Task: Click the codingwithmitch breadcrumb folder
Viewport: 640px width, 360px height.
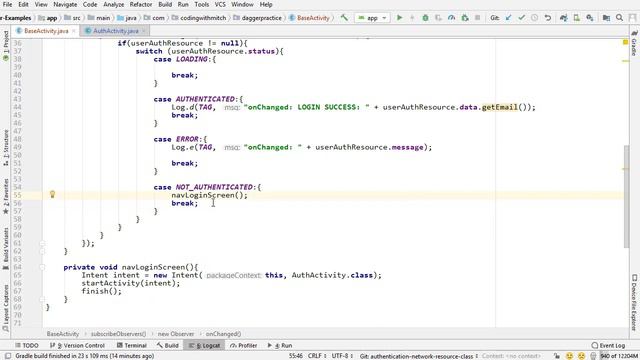Action: click(x=199, y=18)
